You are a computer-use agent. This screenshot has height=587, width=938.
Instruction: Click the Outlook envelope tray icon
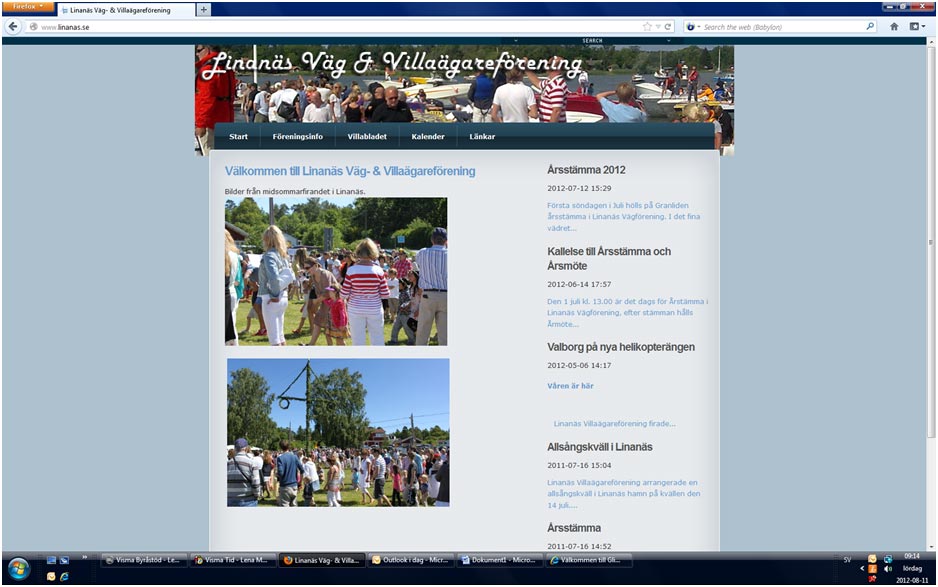(872, 559)
